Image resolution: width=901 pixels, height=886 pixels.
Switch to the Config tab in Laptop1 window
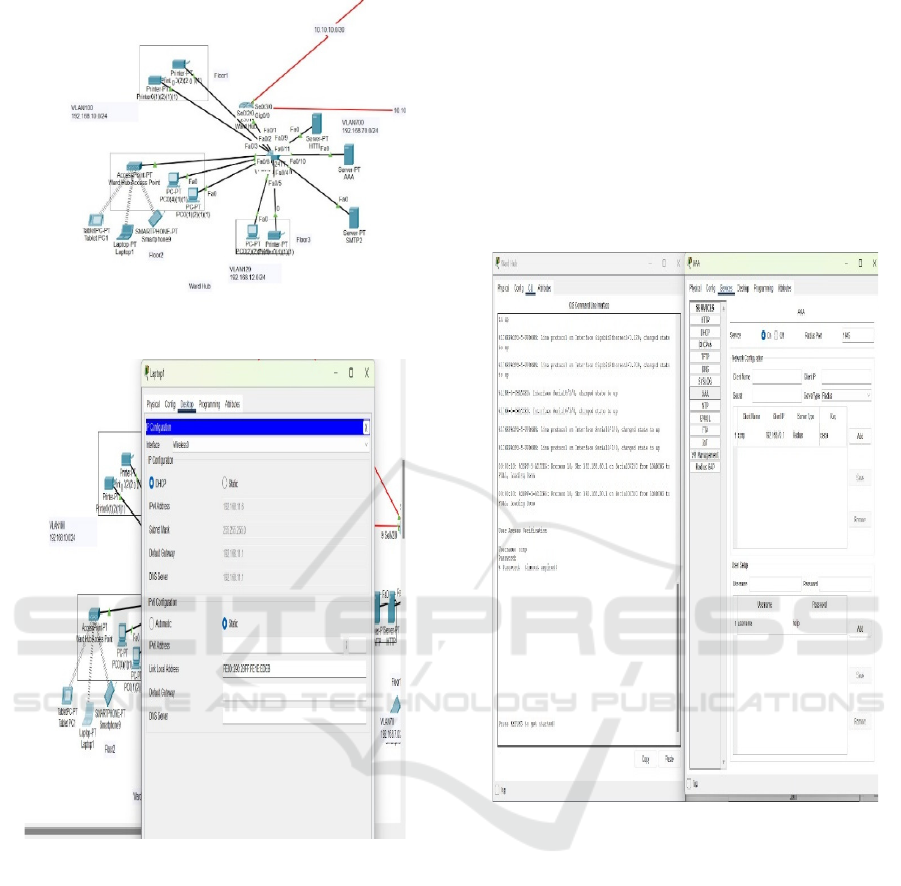pos(170,404)
